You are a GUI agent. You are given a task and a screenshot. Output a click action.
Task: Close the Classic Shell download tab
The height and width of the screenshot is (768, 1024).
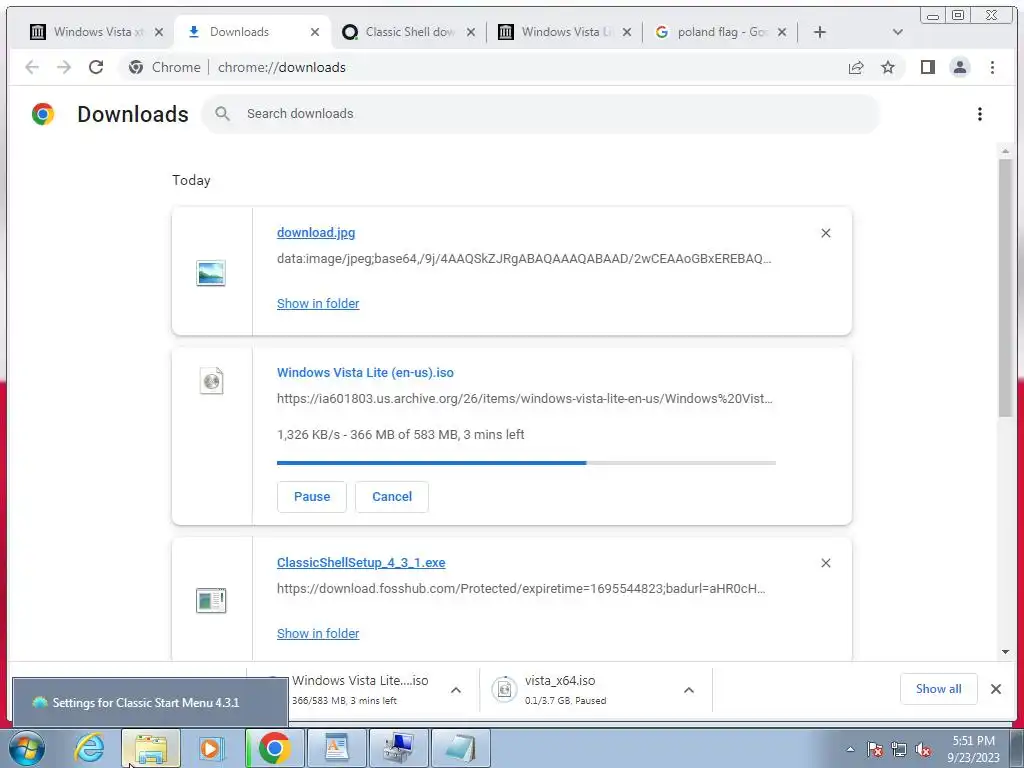(471, 32)
